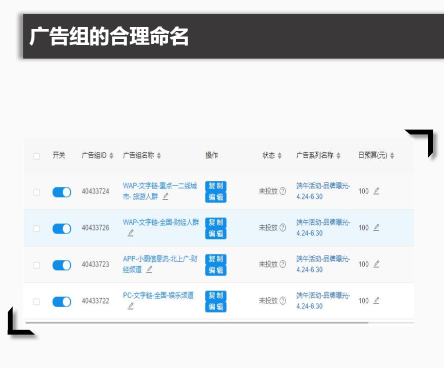Edit daily budget pencil in row 40433723
The width and height of the screenshot is (444, 368).
376,264
